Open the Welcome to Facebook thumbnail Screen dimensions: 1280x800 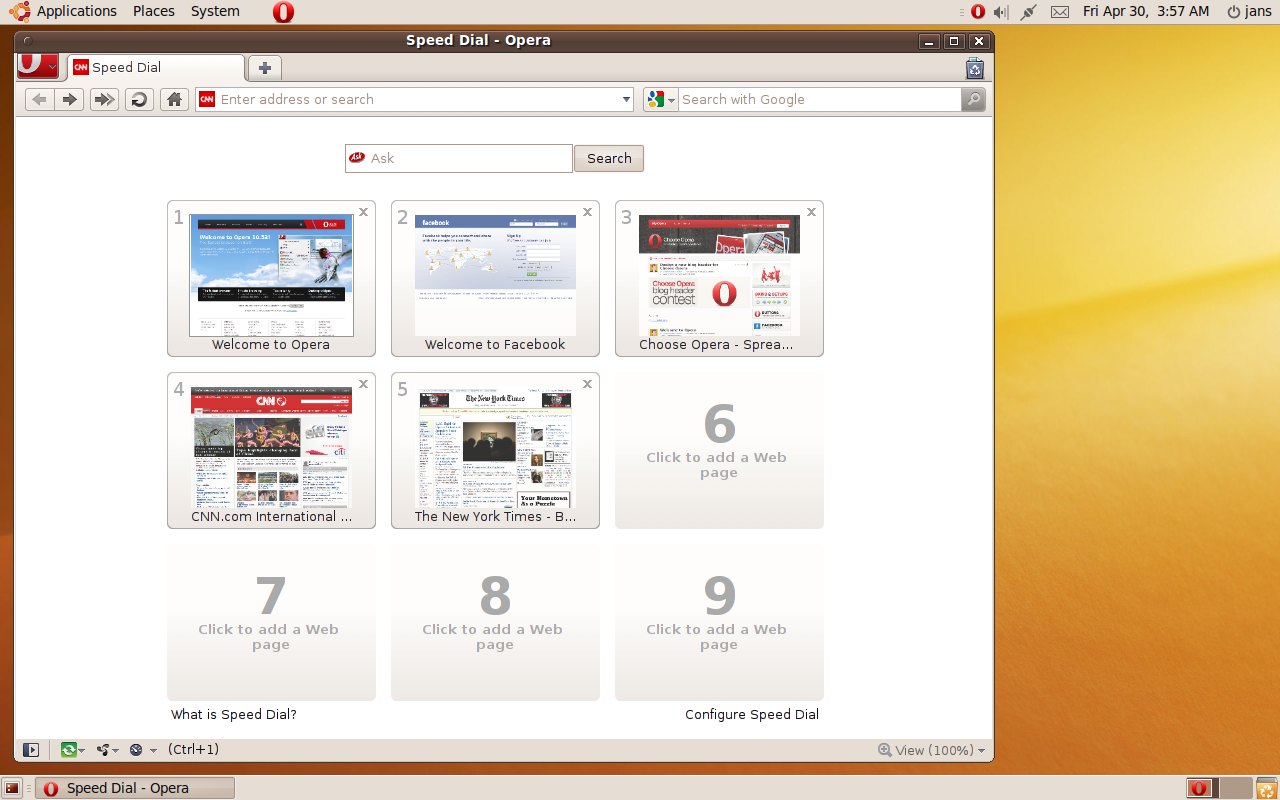pos(495,275)
